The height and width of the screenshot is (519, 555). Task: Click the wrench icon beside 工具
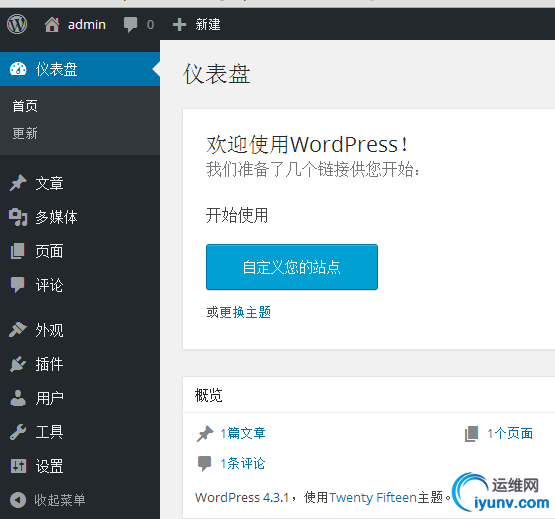point(18,432)
